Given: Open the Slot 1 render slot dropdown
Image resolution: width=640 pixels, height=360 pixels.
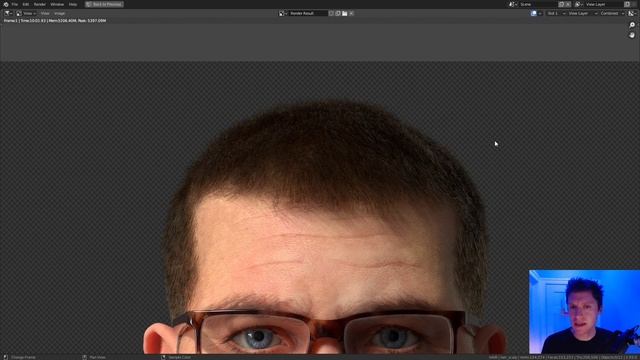Looking at the screenshot, I should [x=556, y=13].
